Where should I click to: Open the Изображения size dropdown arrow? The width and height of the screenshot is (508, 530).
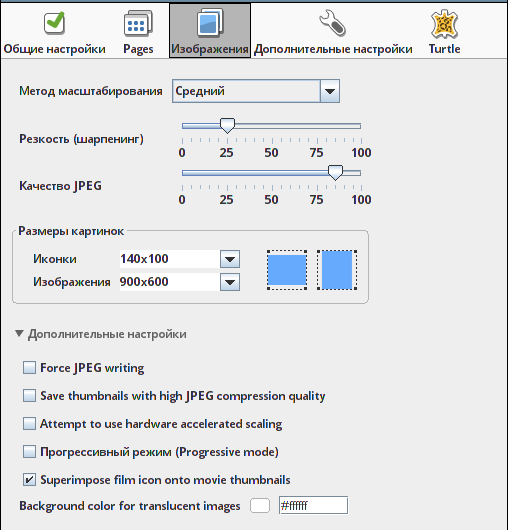tap(230, 282)
